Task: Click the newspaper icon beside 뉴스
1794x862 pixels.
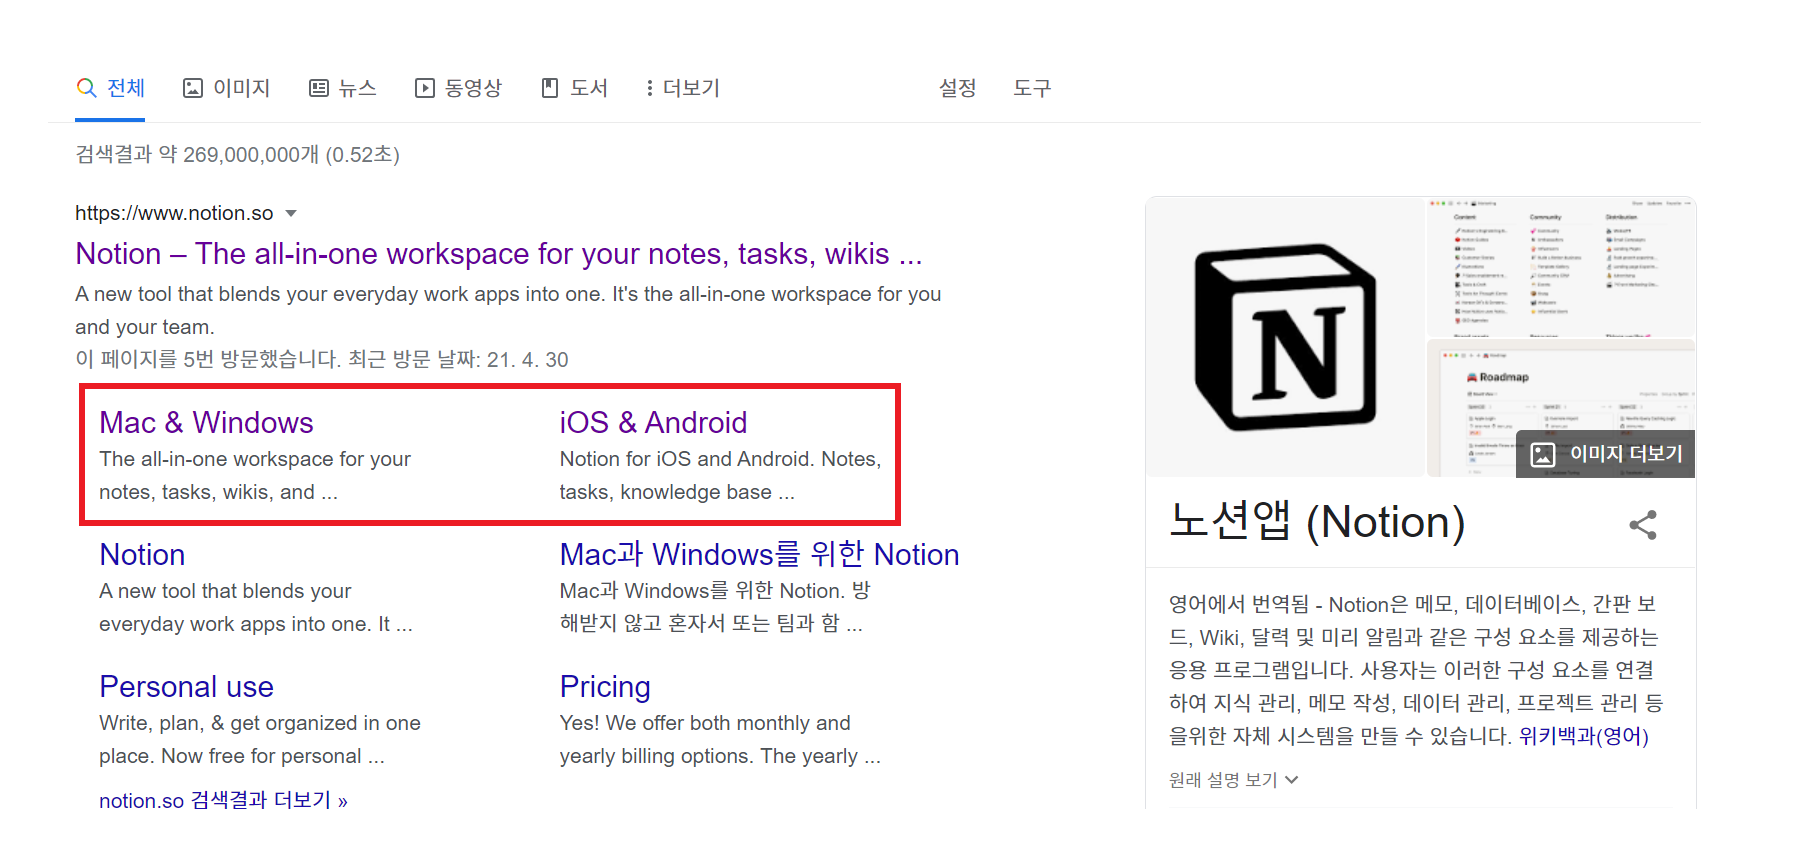Action: pos(319,88)
